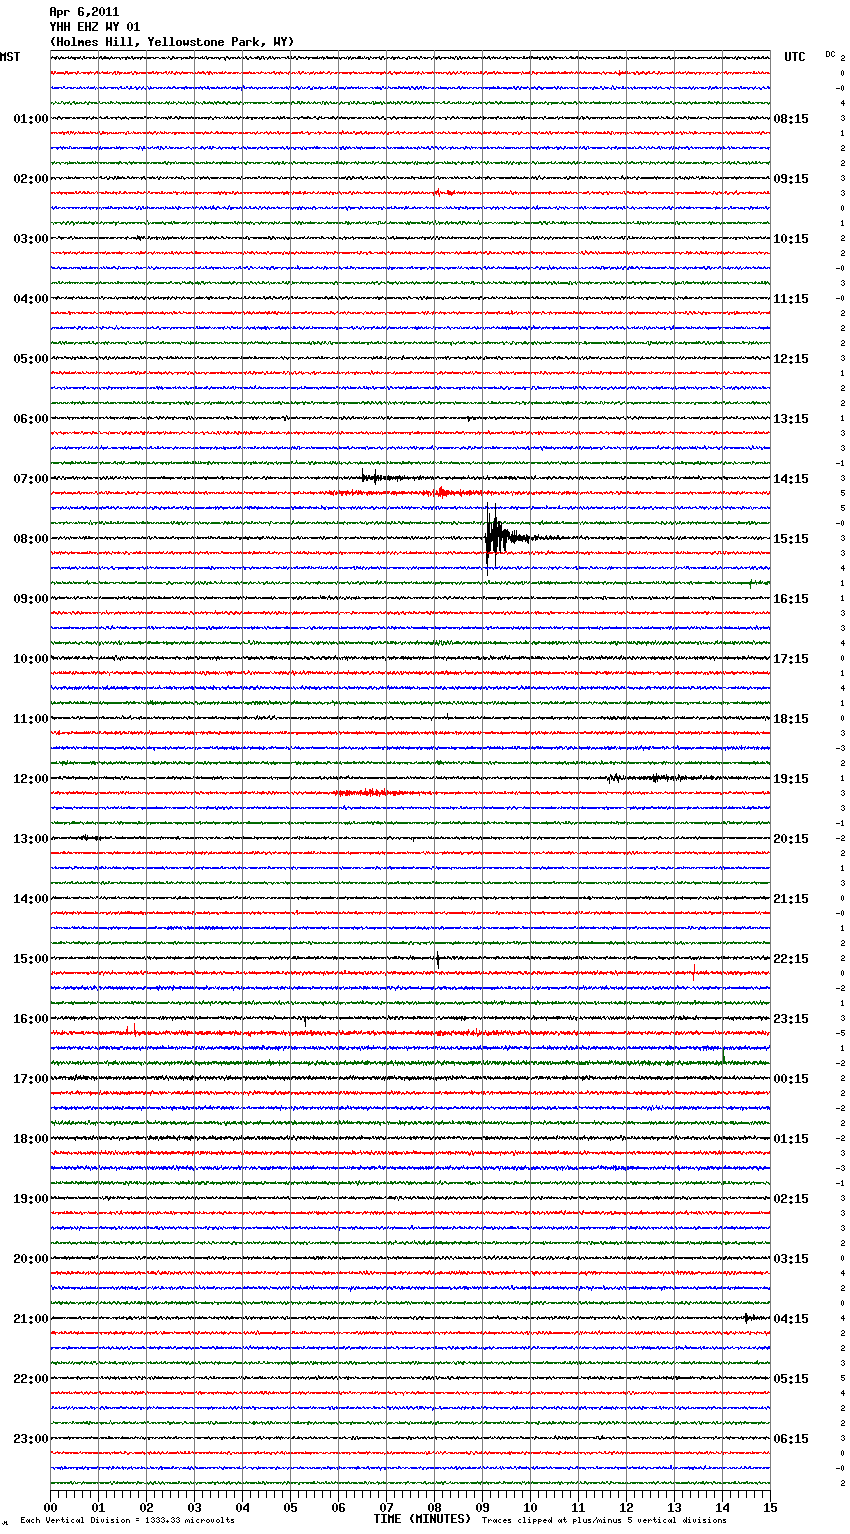850x1534 pixels.
Task: Click the 05:15 UTC time label
Action: (x=791, y=1379)
